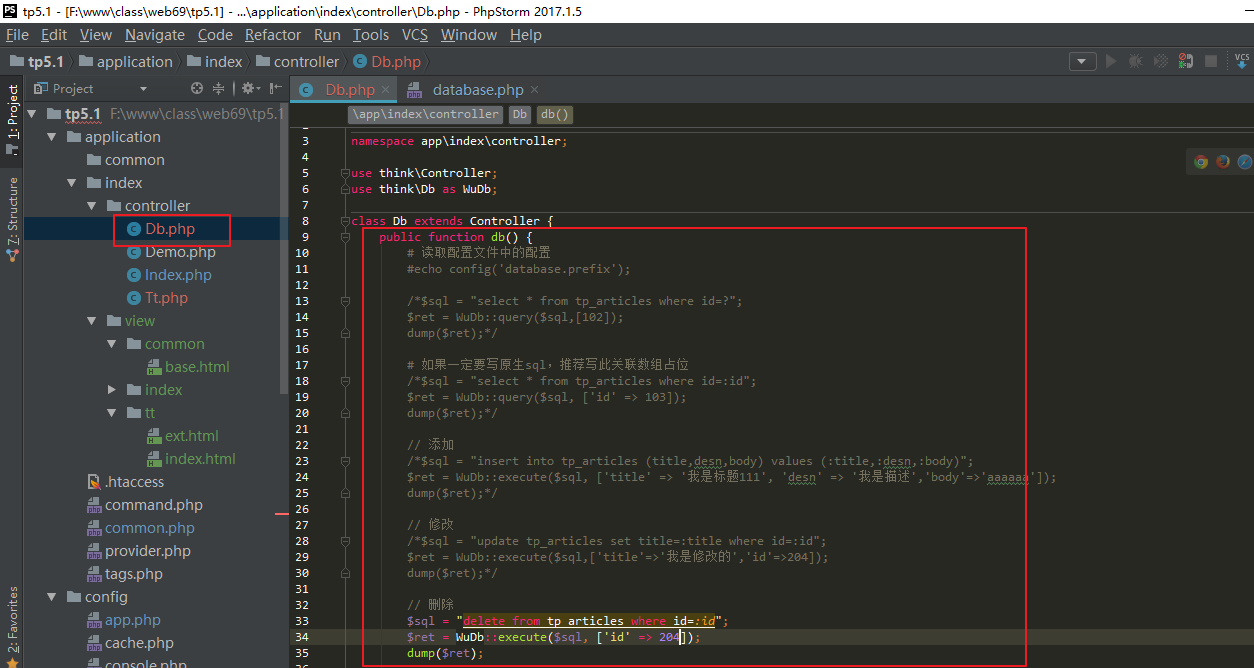
Task: Open the File menu
Action: click(17, 35)
